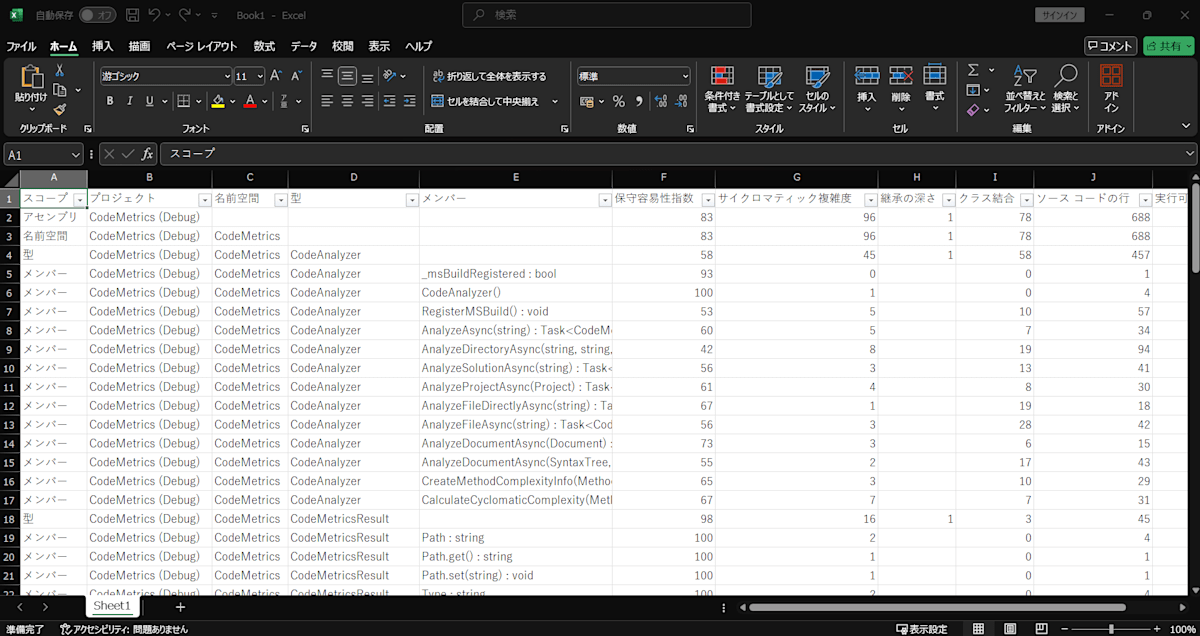Click the save disk icon in title bar
Viewport: 1200px width, 636px height.
tap(130, 15)
